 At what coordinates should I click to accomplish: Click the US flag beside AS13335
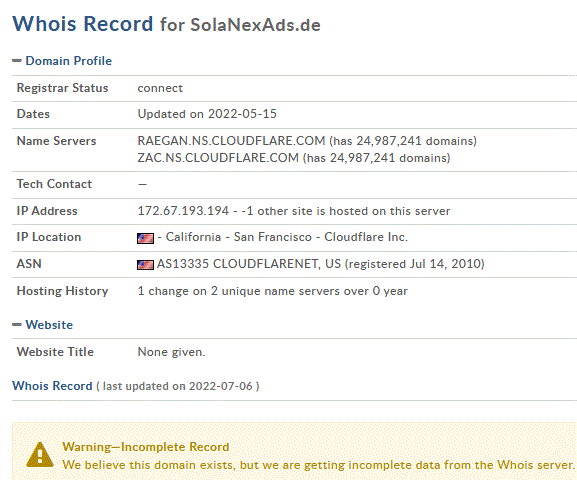click(145, 265)
